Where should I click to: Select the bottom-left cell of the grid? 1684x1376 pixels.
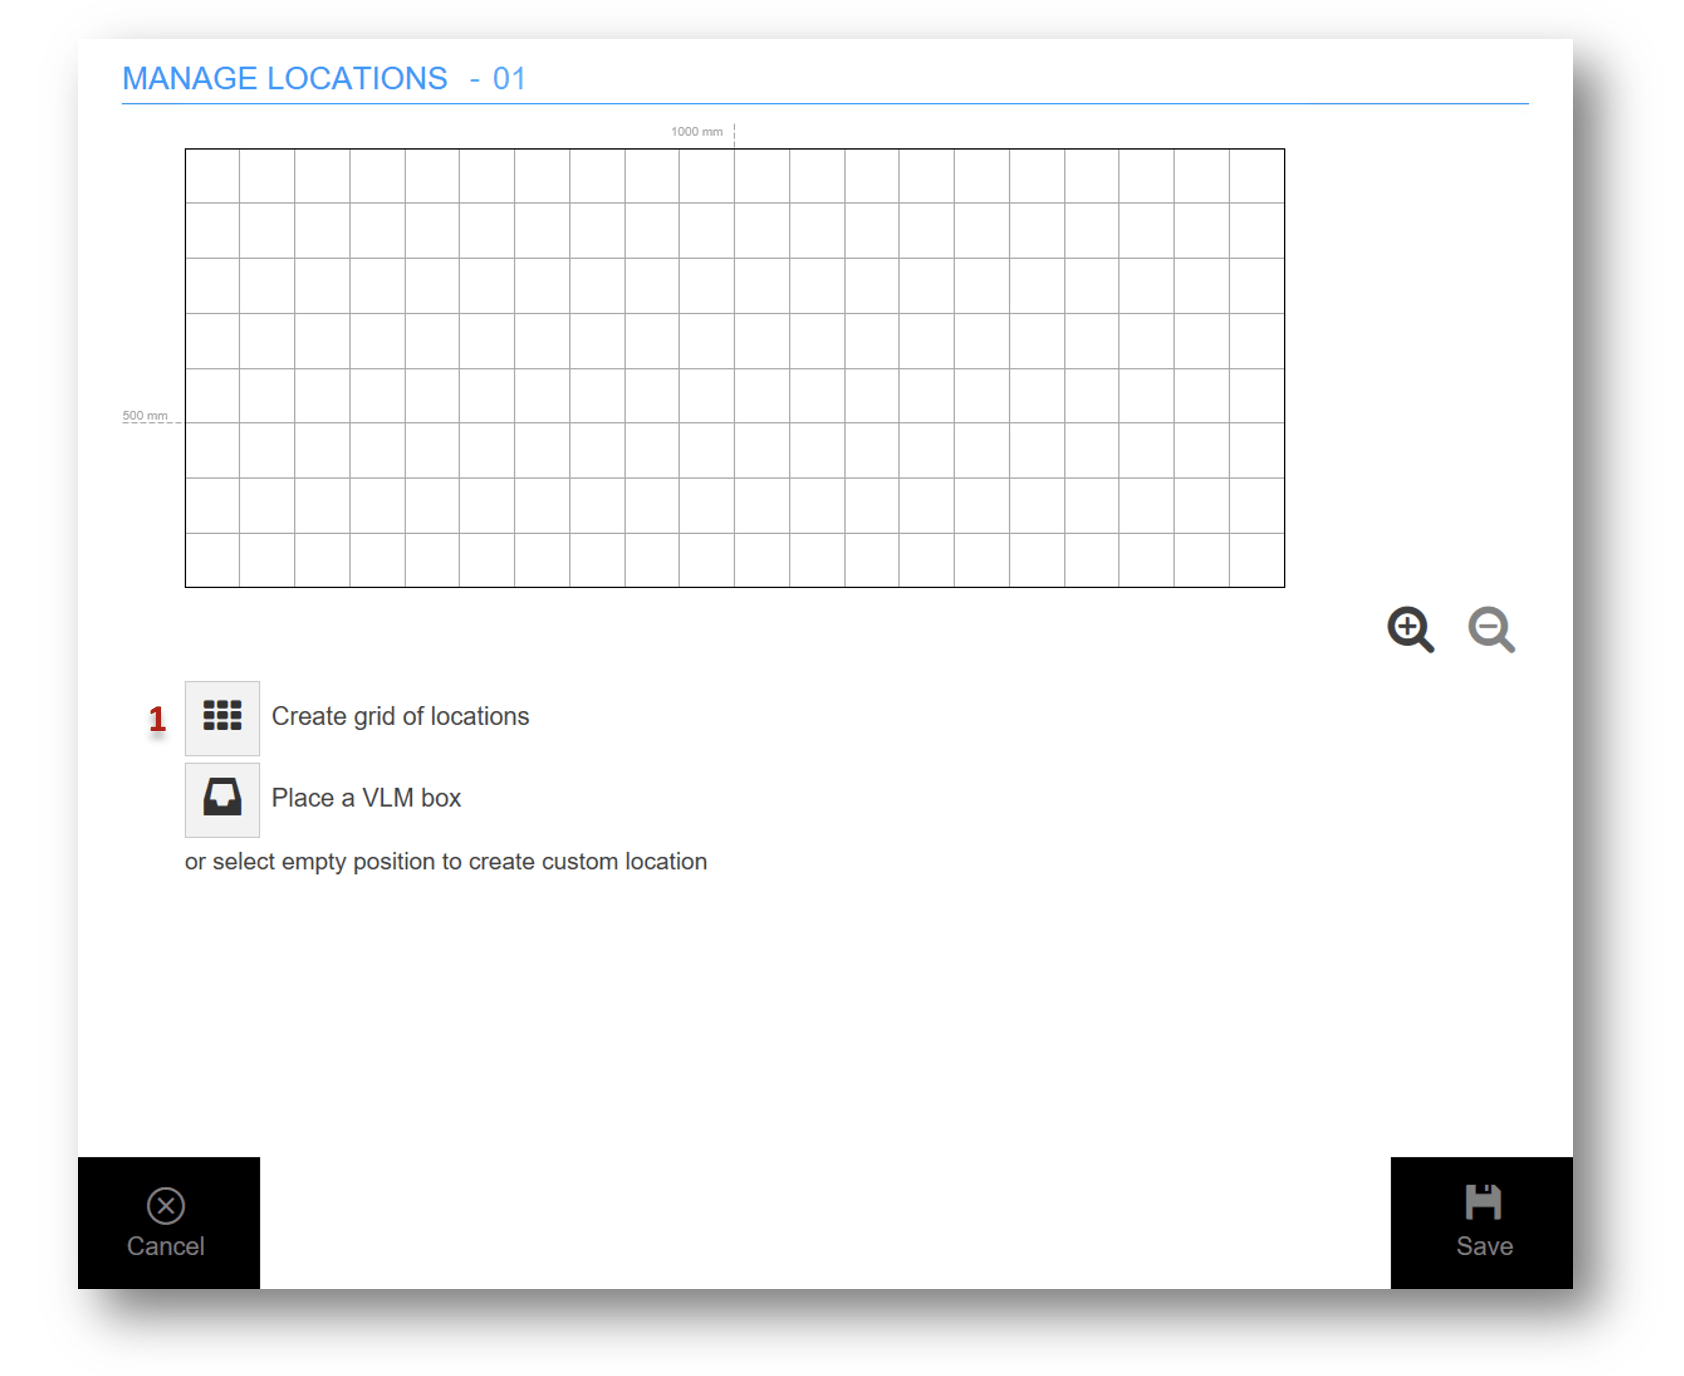(212, 560)
